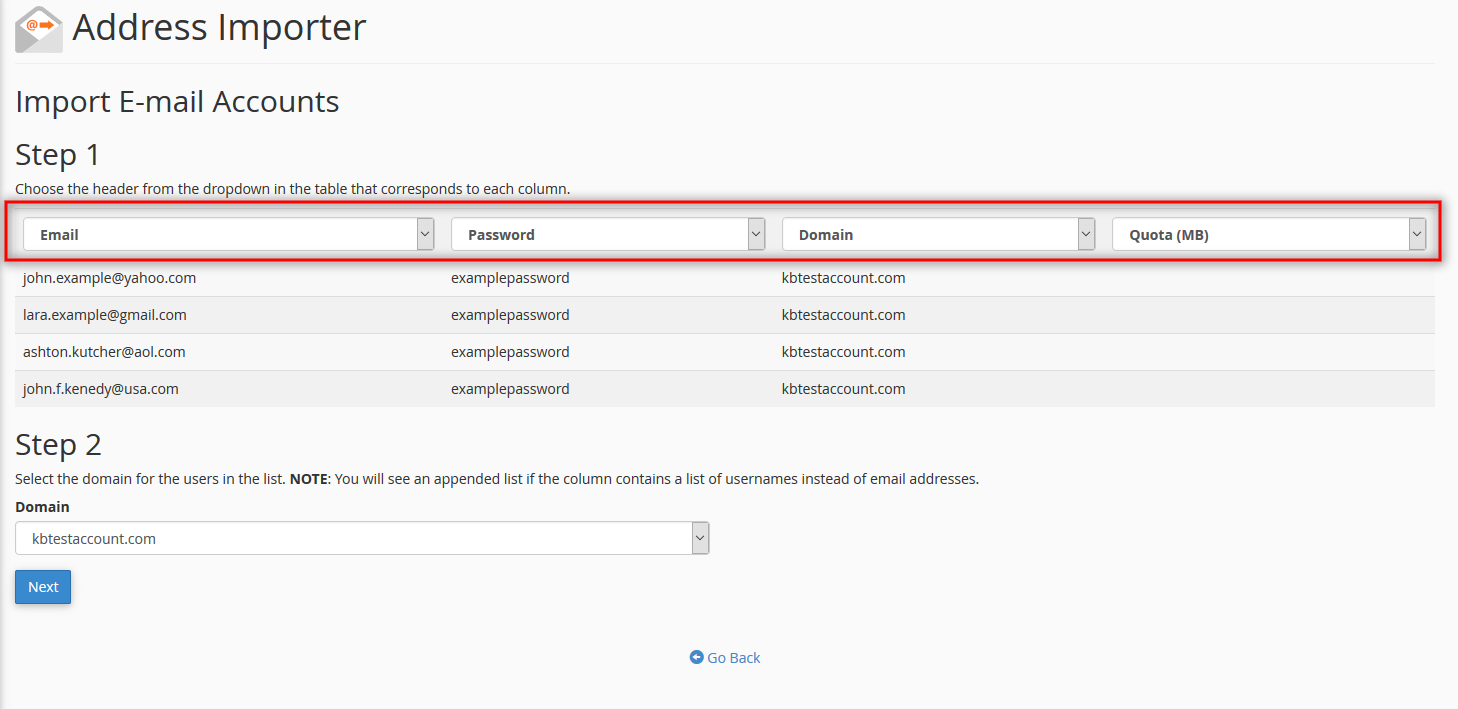Screen dimensions: 1458x709
Task: Click the chevron on the Step 2 Domain dropdown
Action: 699,537
